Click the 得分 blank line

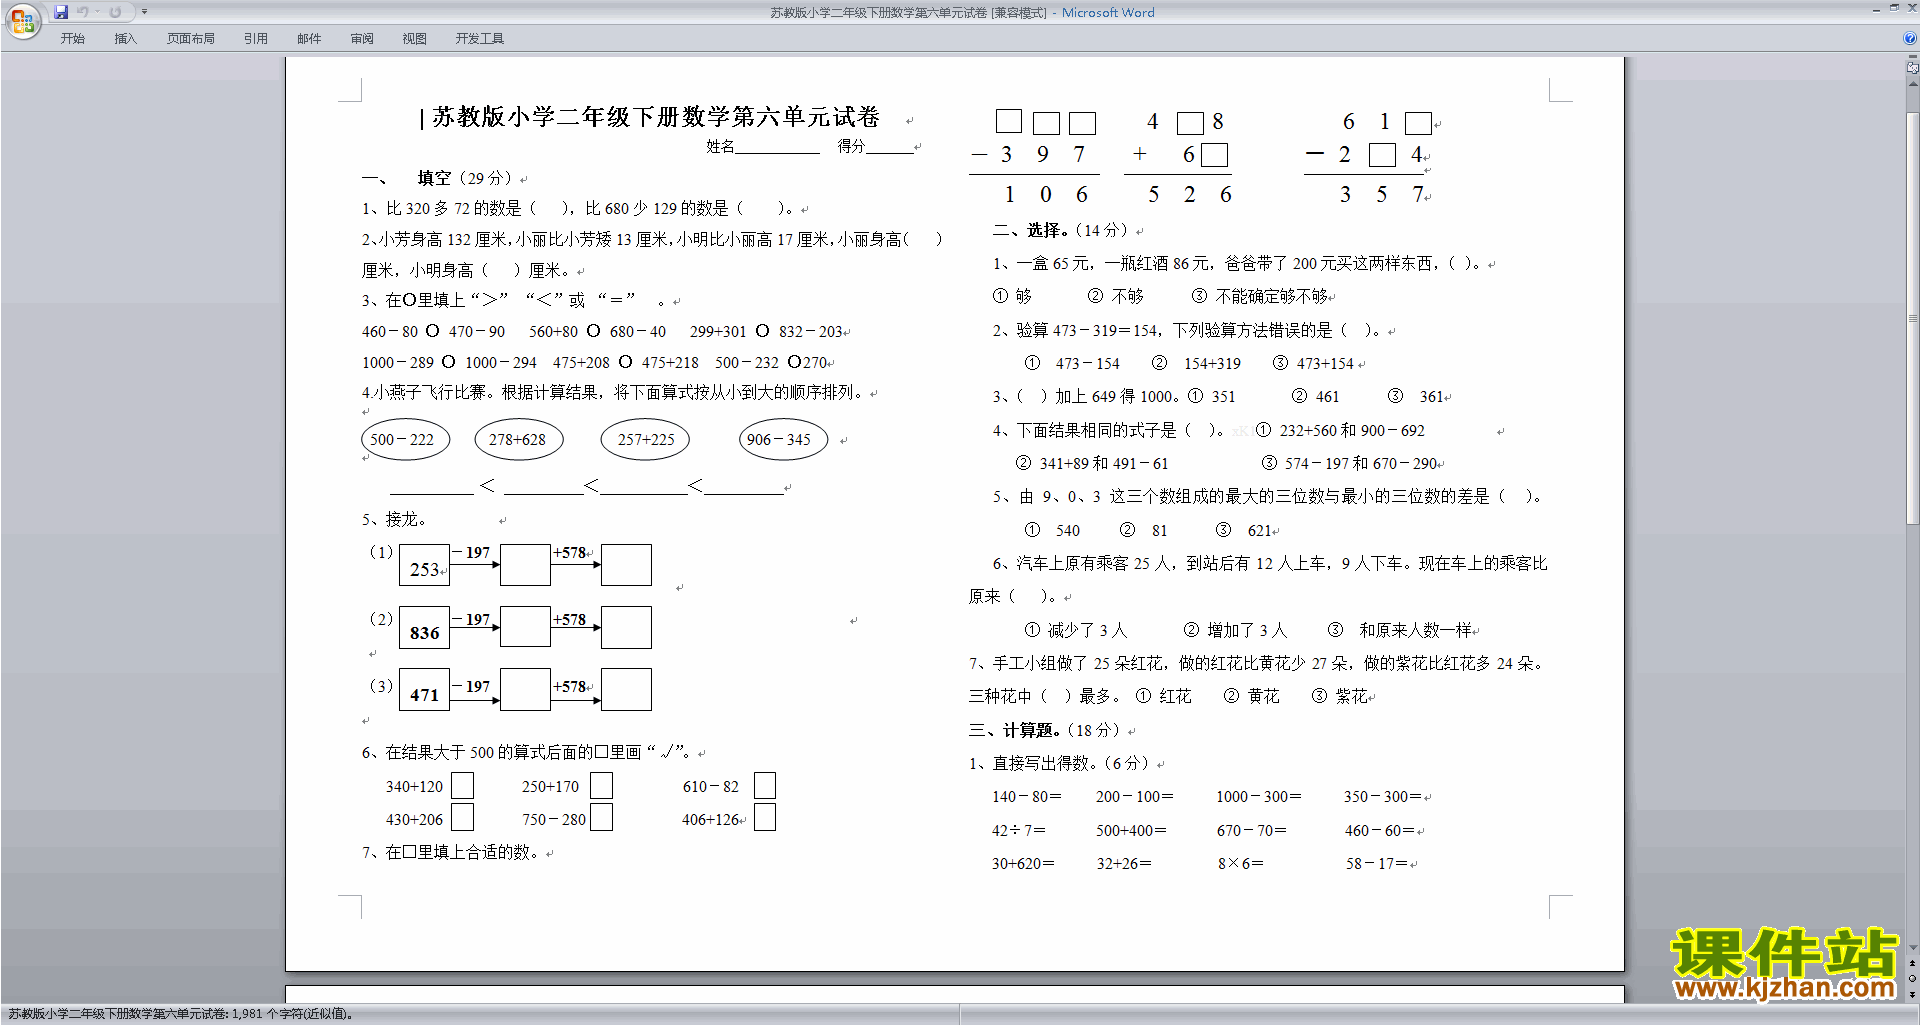point(889,147)
